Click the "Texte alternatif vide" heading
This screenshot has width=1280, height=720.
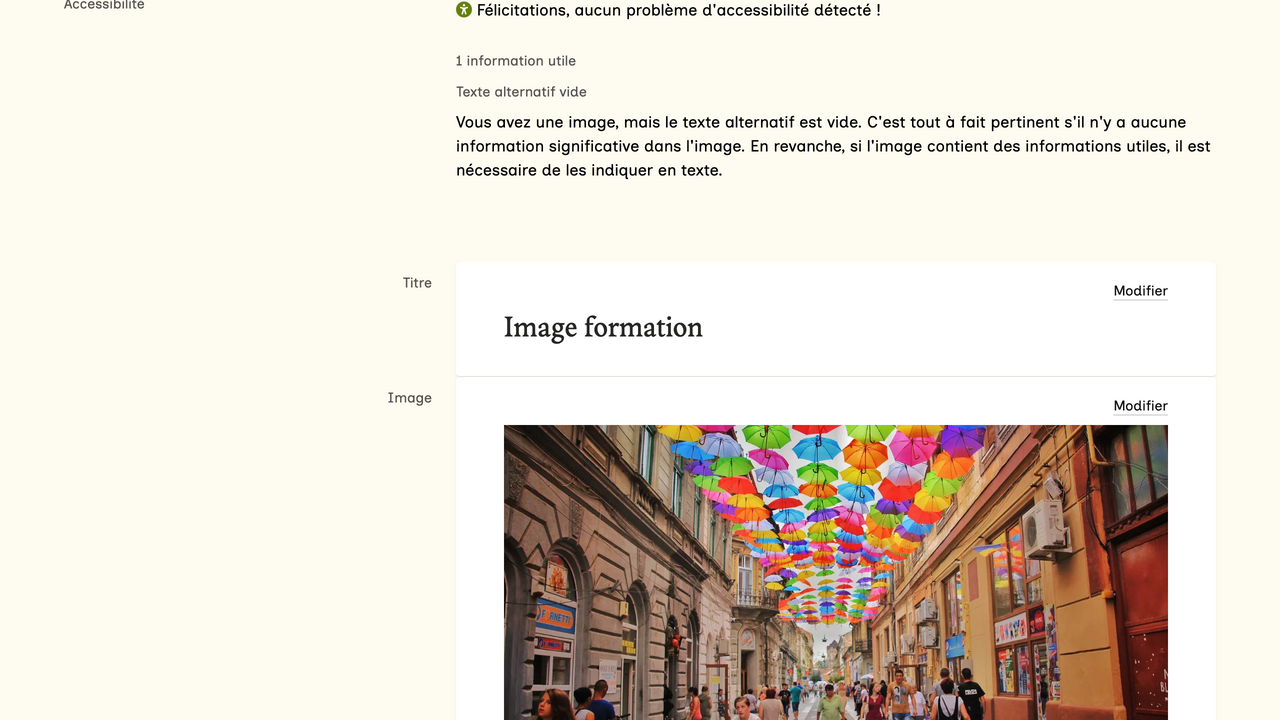[x=521, y=92]
